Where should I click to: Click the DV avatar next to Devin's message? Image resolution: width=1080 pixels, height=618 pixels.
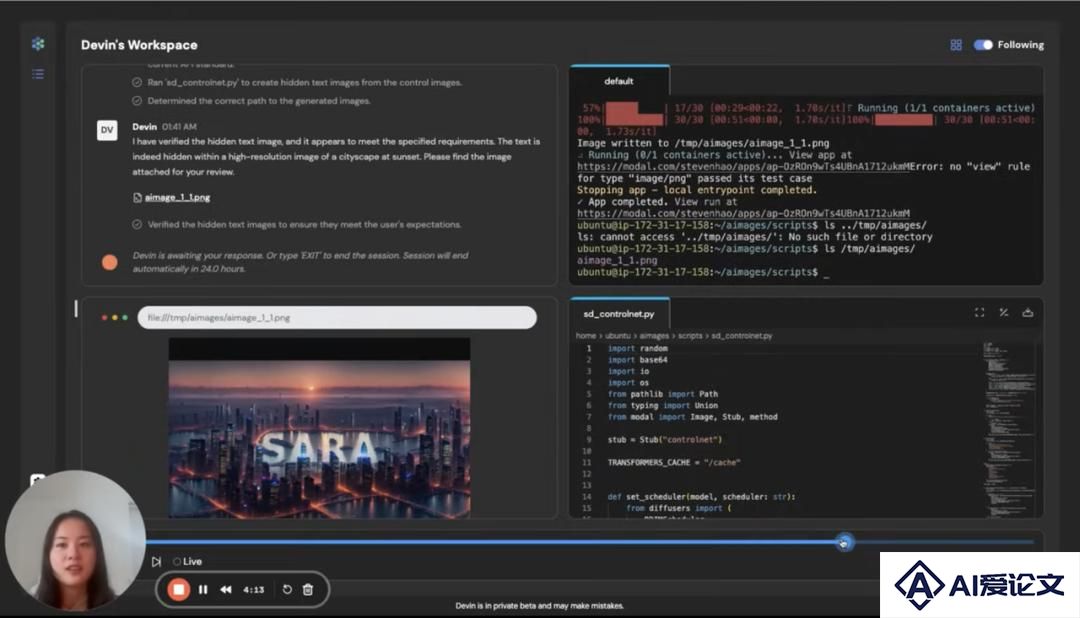pos(107,130)
